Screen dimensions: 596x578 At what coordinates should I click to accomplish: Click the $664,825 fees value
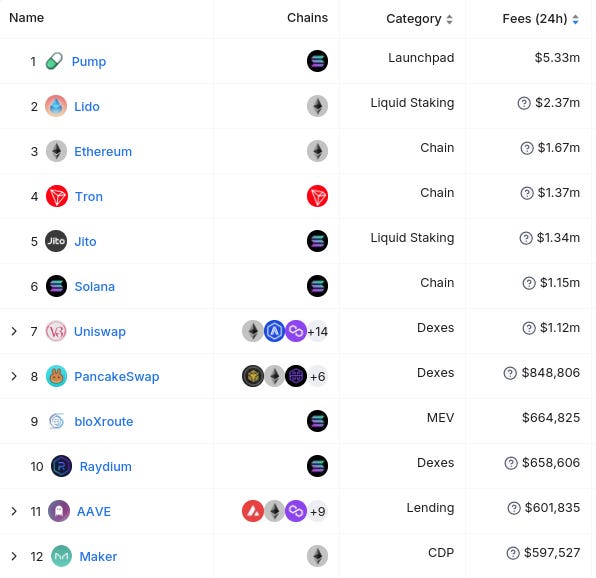551,418
